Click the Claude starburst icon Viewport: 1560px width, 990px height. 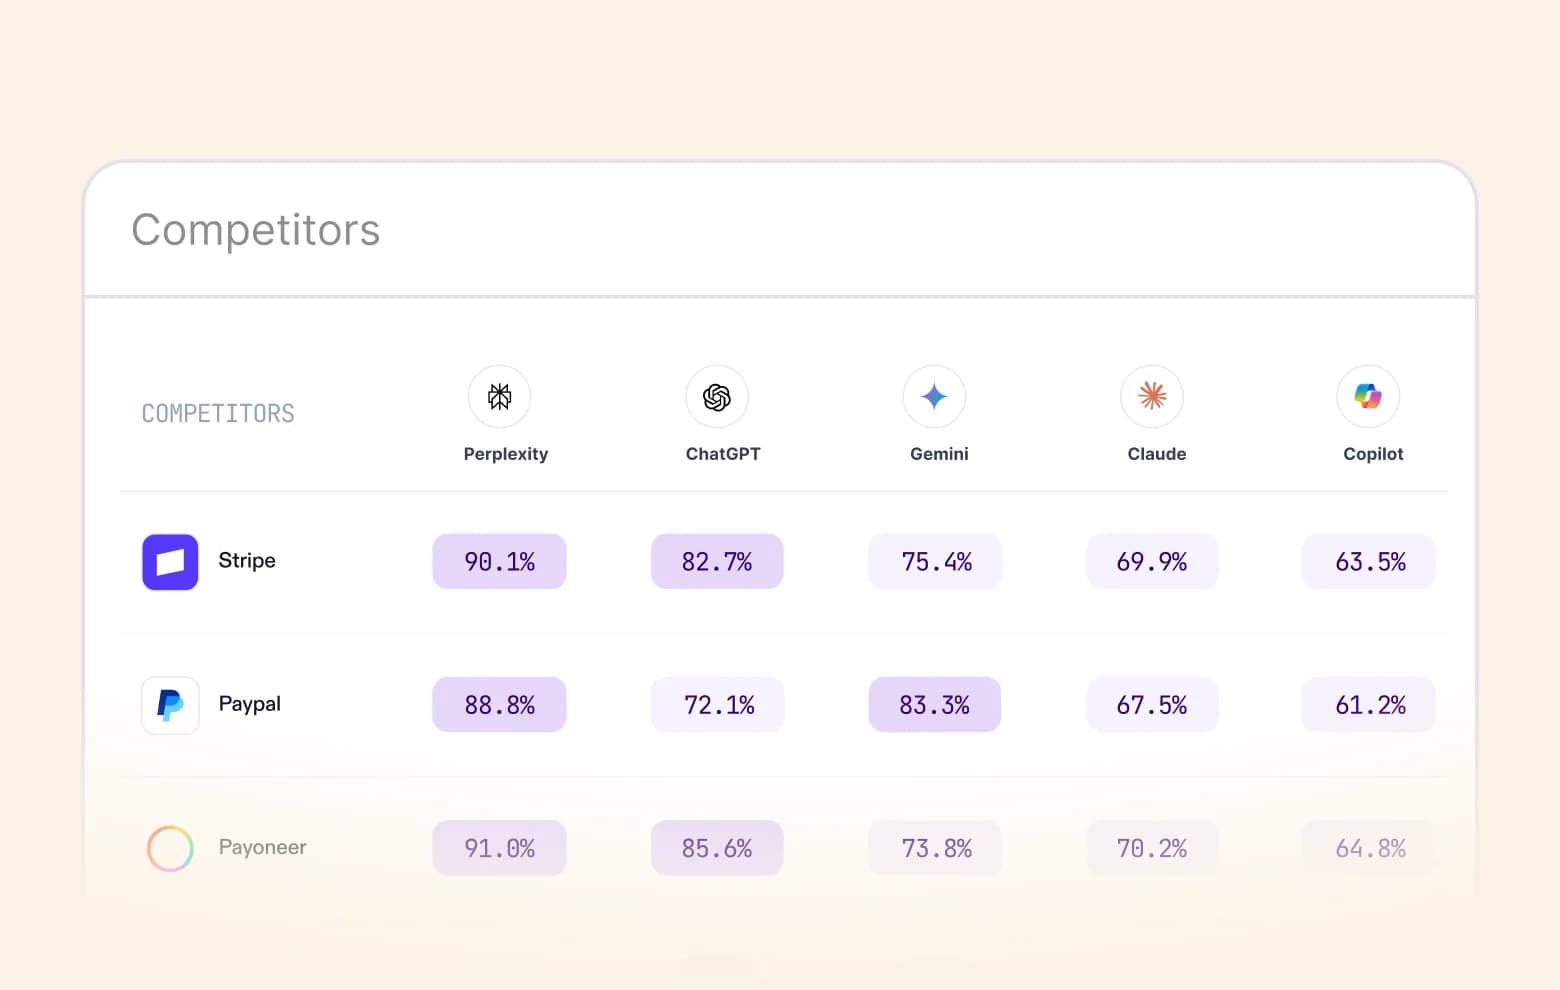pyautogui.click(x=1152, y=397)
